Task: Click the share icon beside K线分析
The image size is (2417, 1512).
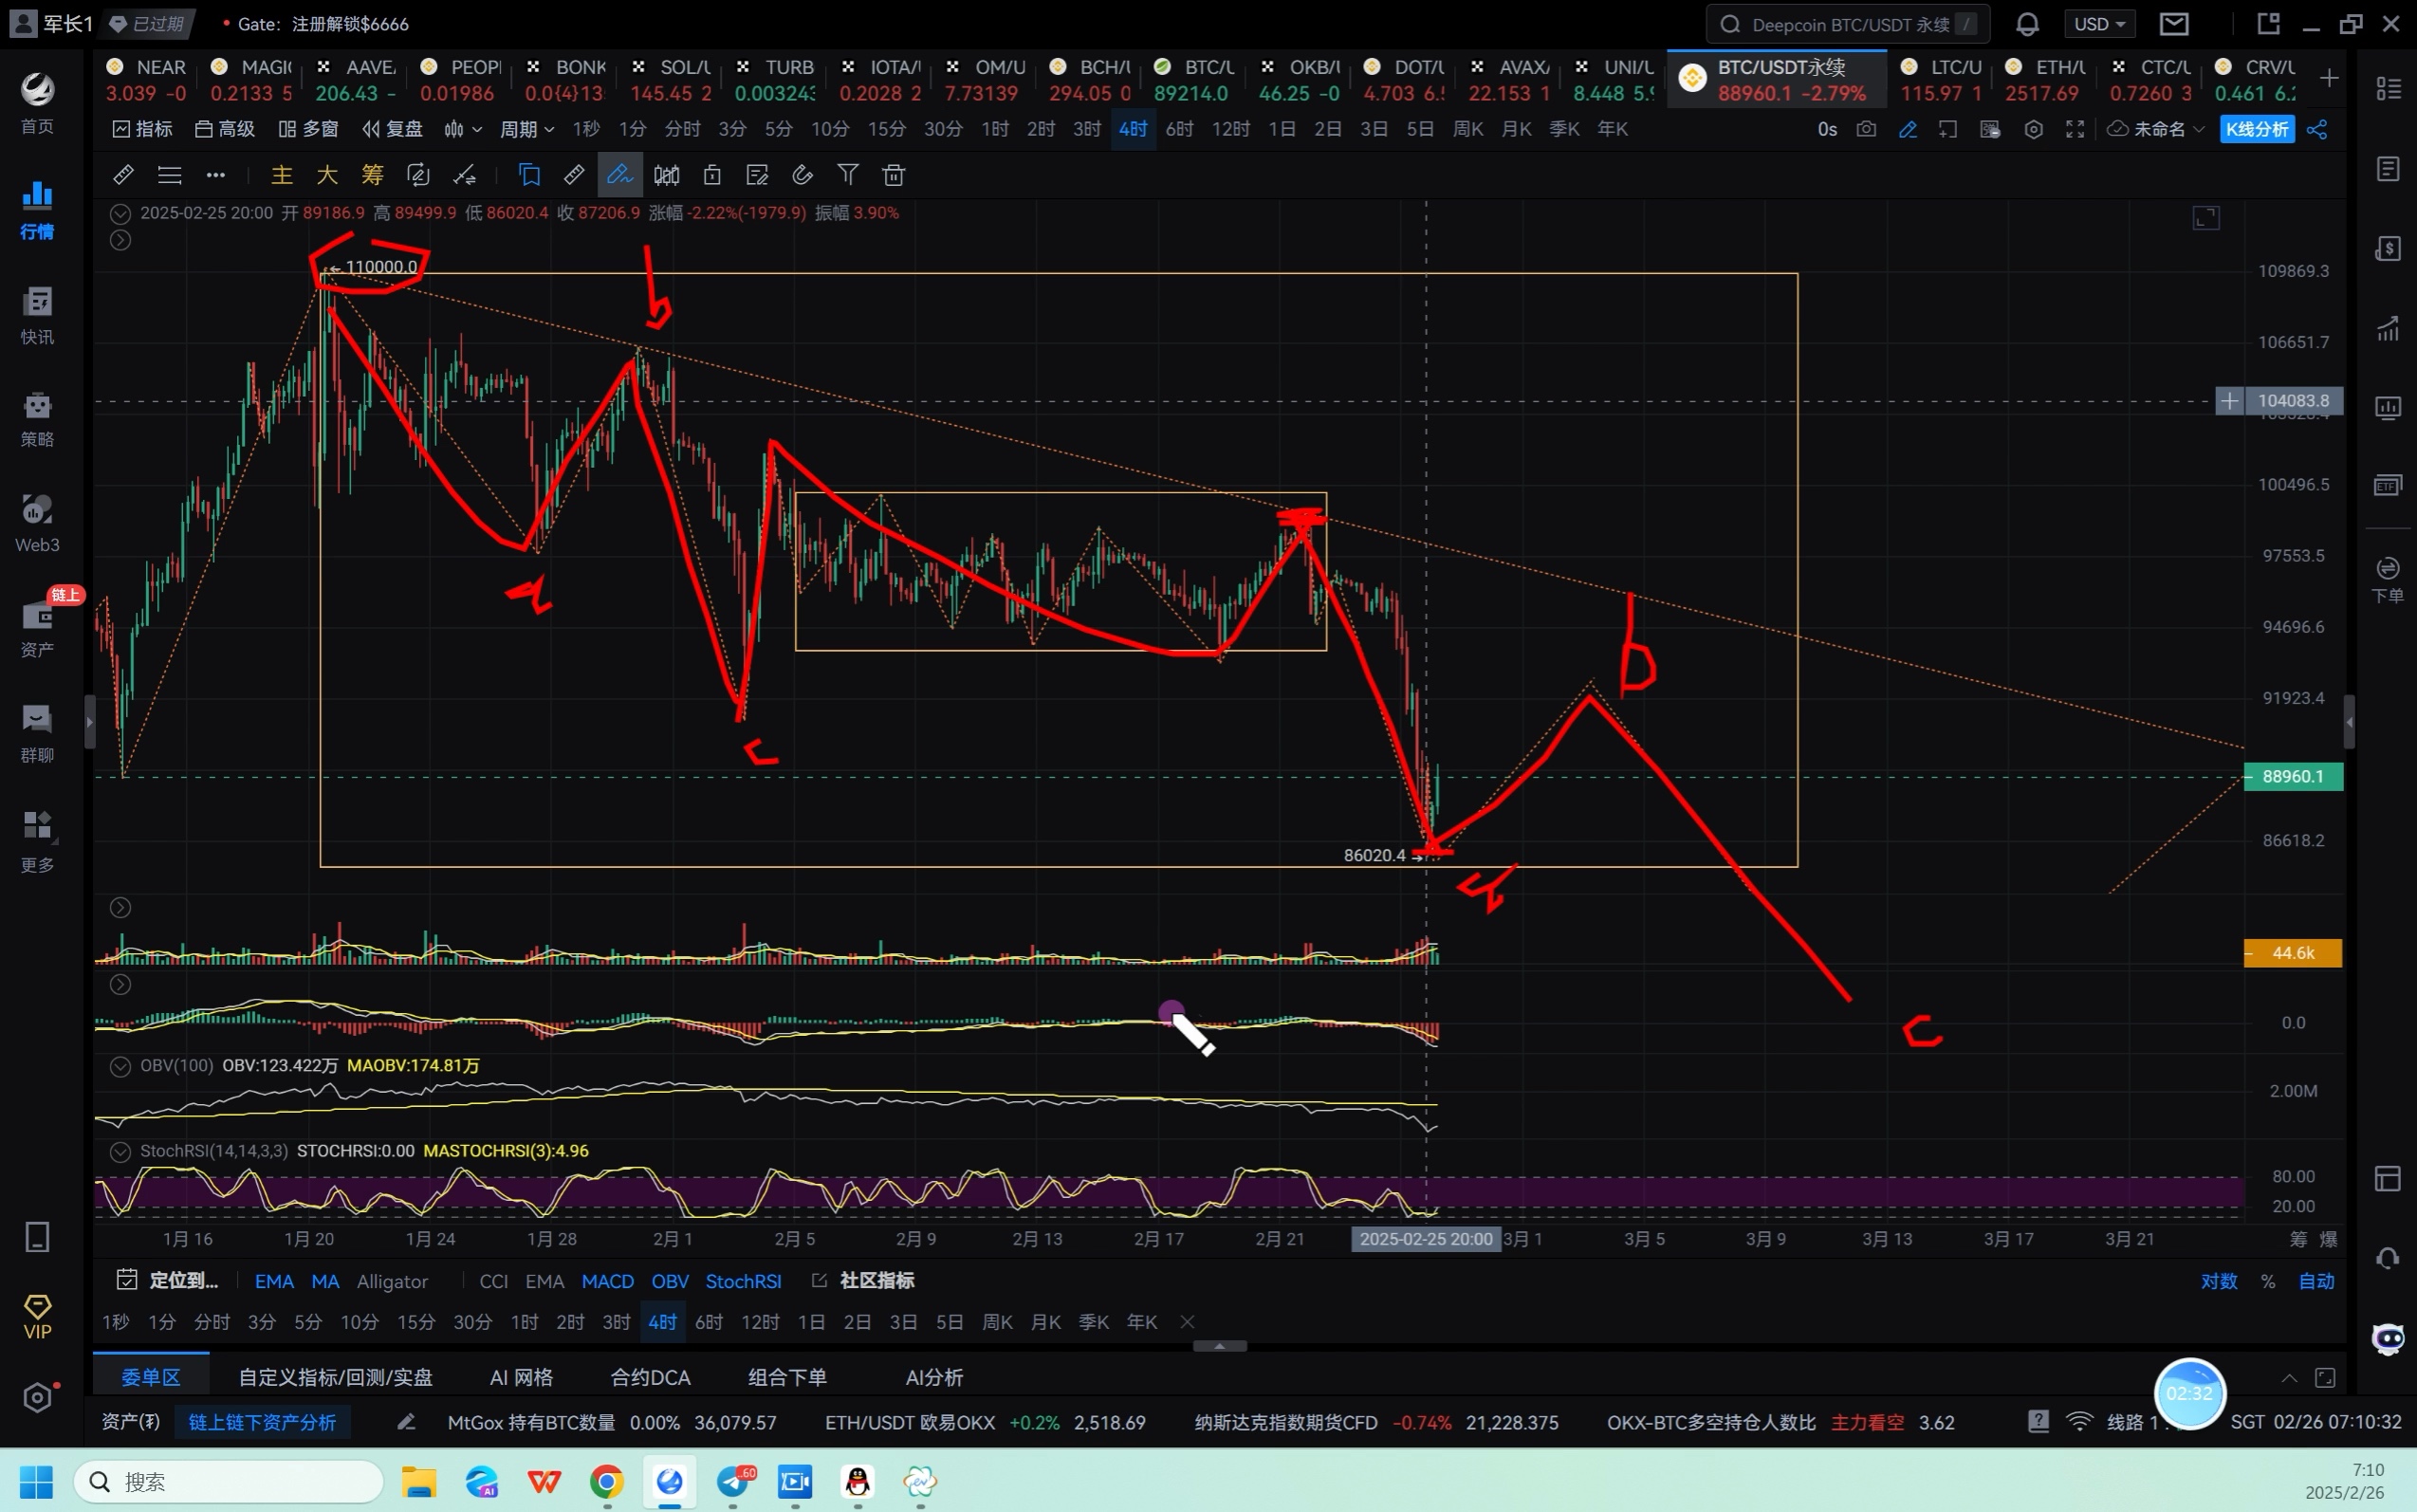Action: (x=2318, y=129)
